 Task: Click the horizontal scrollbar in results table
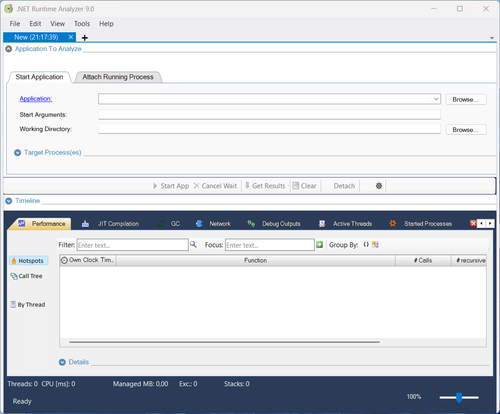224,342
